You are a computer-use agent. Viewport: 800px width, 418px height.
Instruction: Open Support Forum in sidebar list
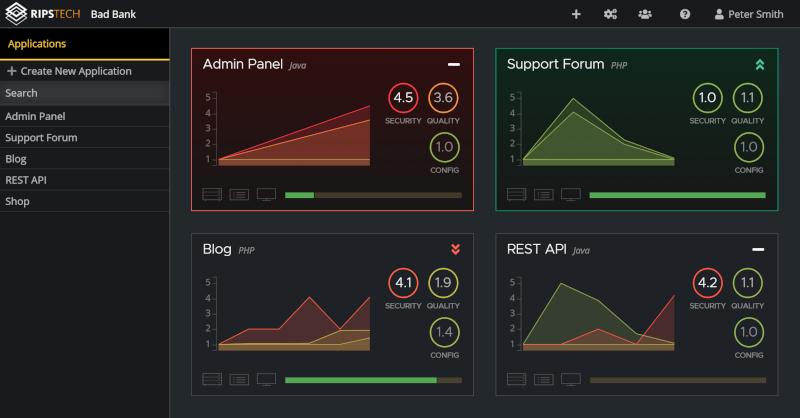[84, 138]
